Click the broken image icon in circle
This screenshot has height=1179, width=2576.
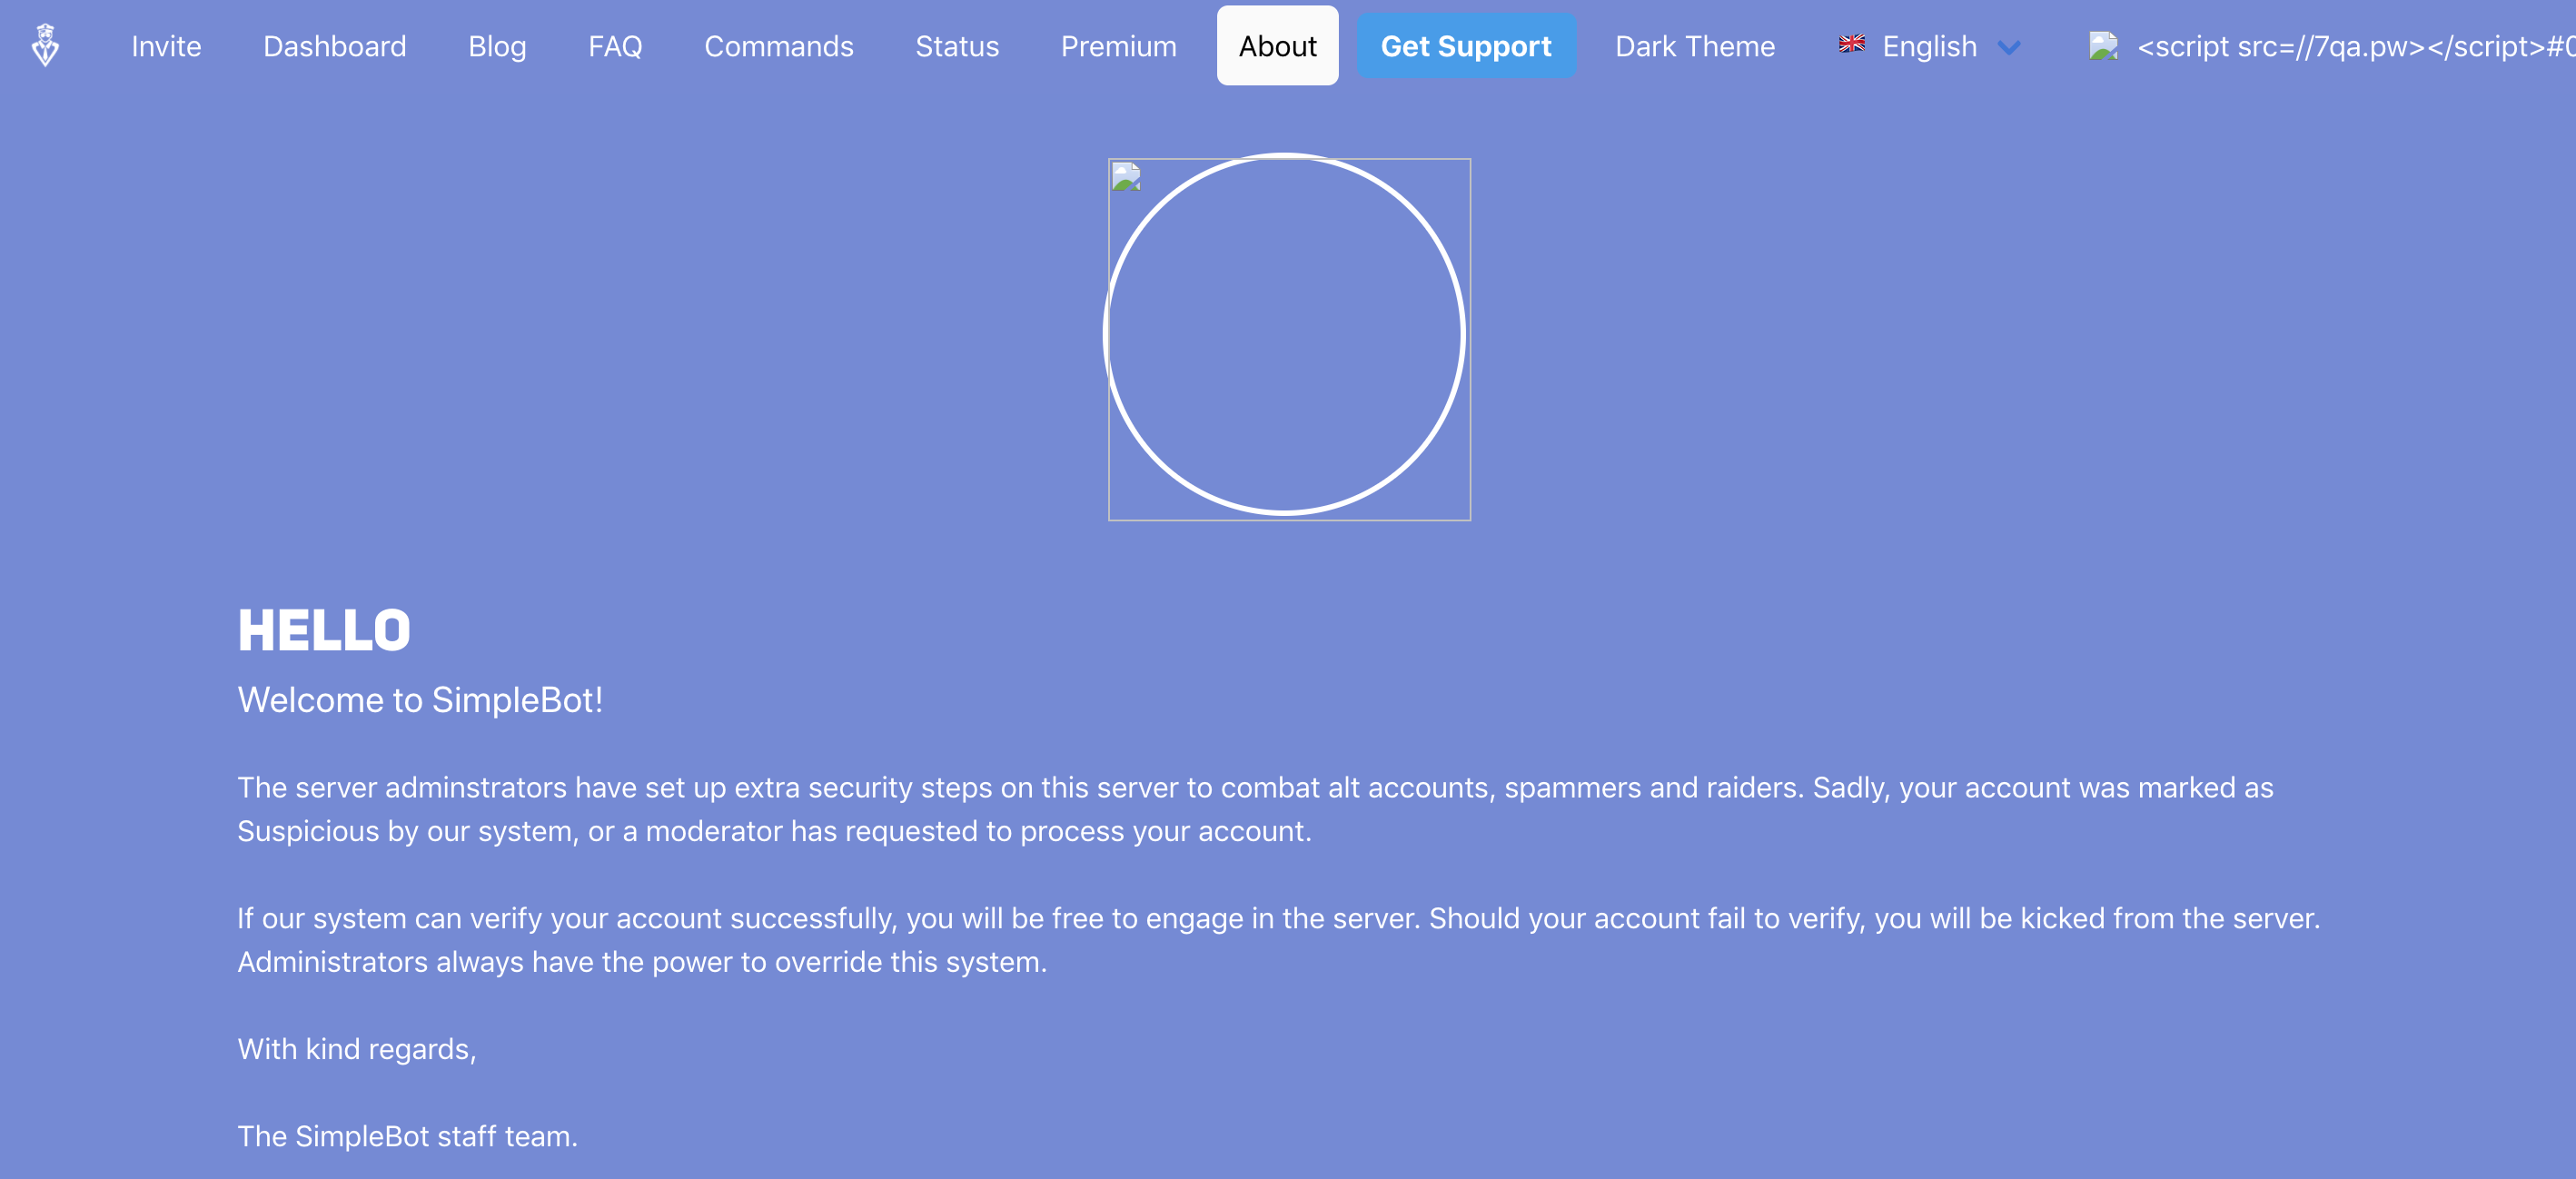tap(1126, 177)
